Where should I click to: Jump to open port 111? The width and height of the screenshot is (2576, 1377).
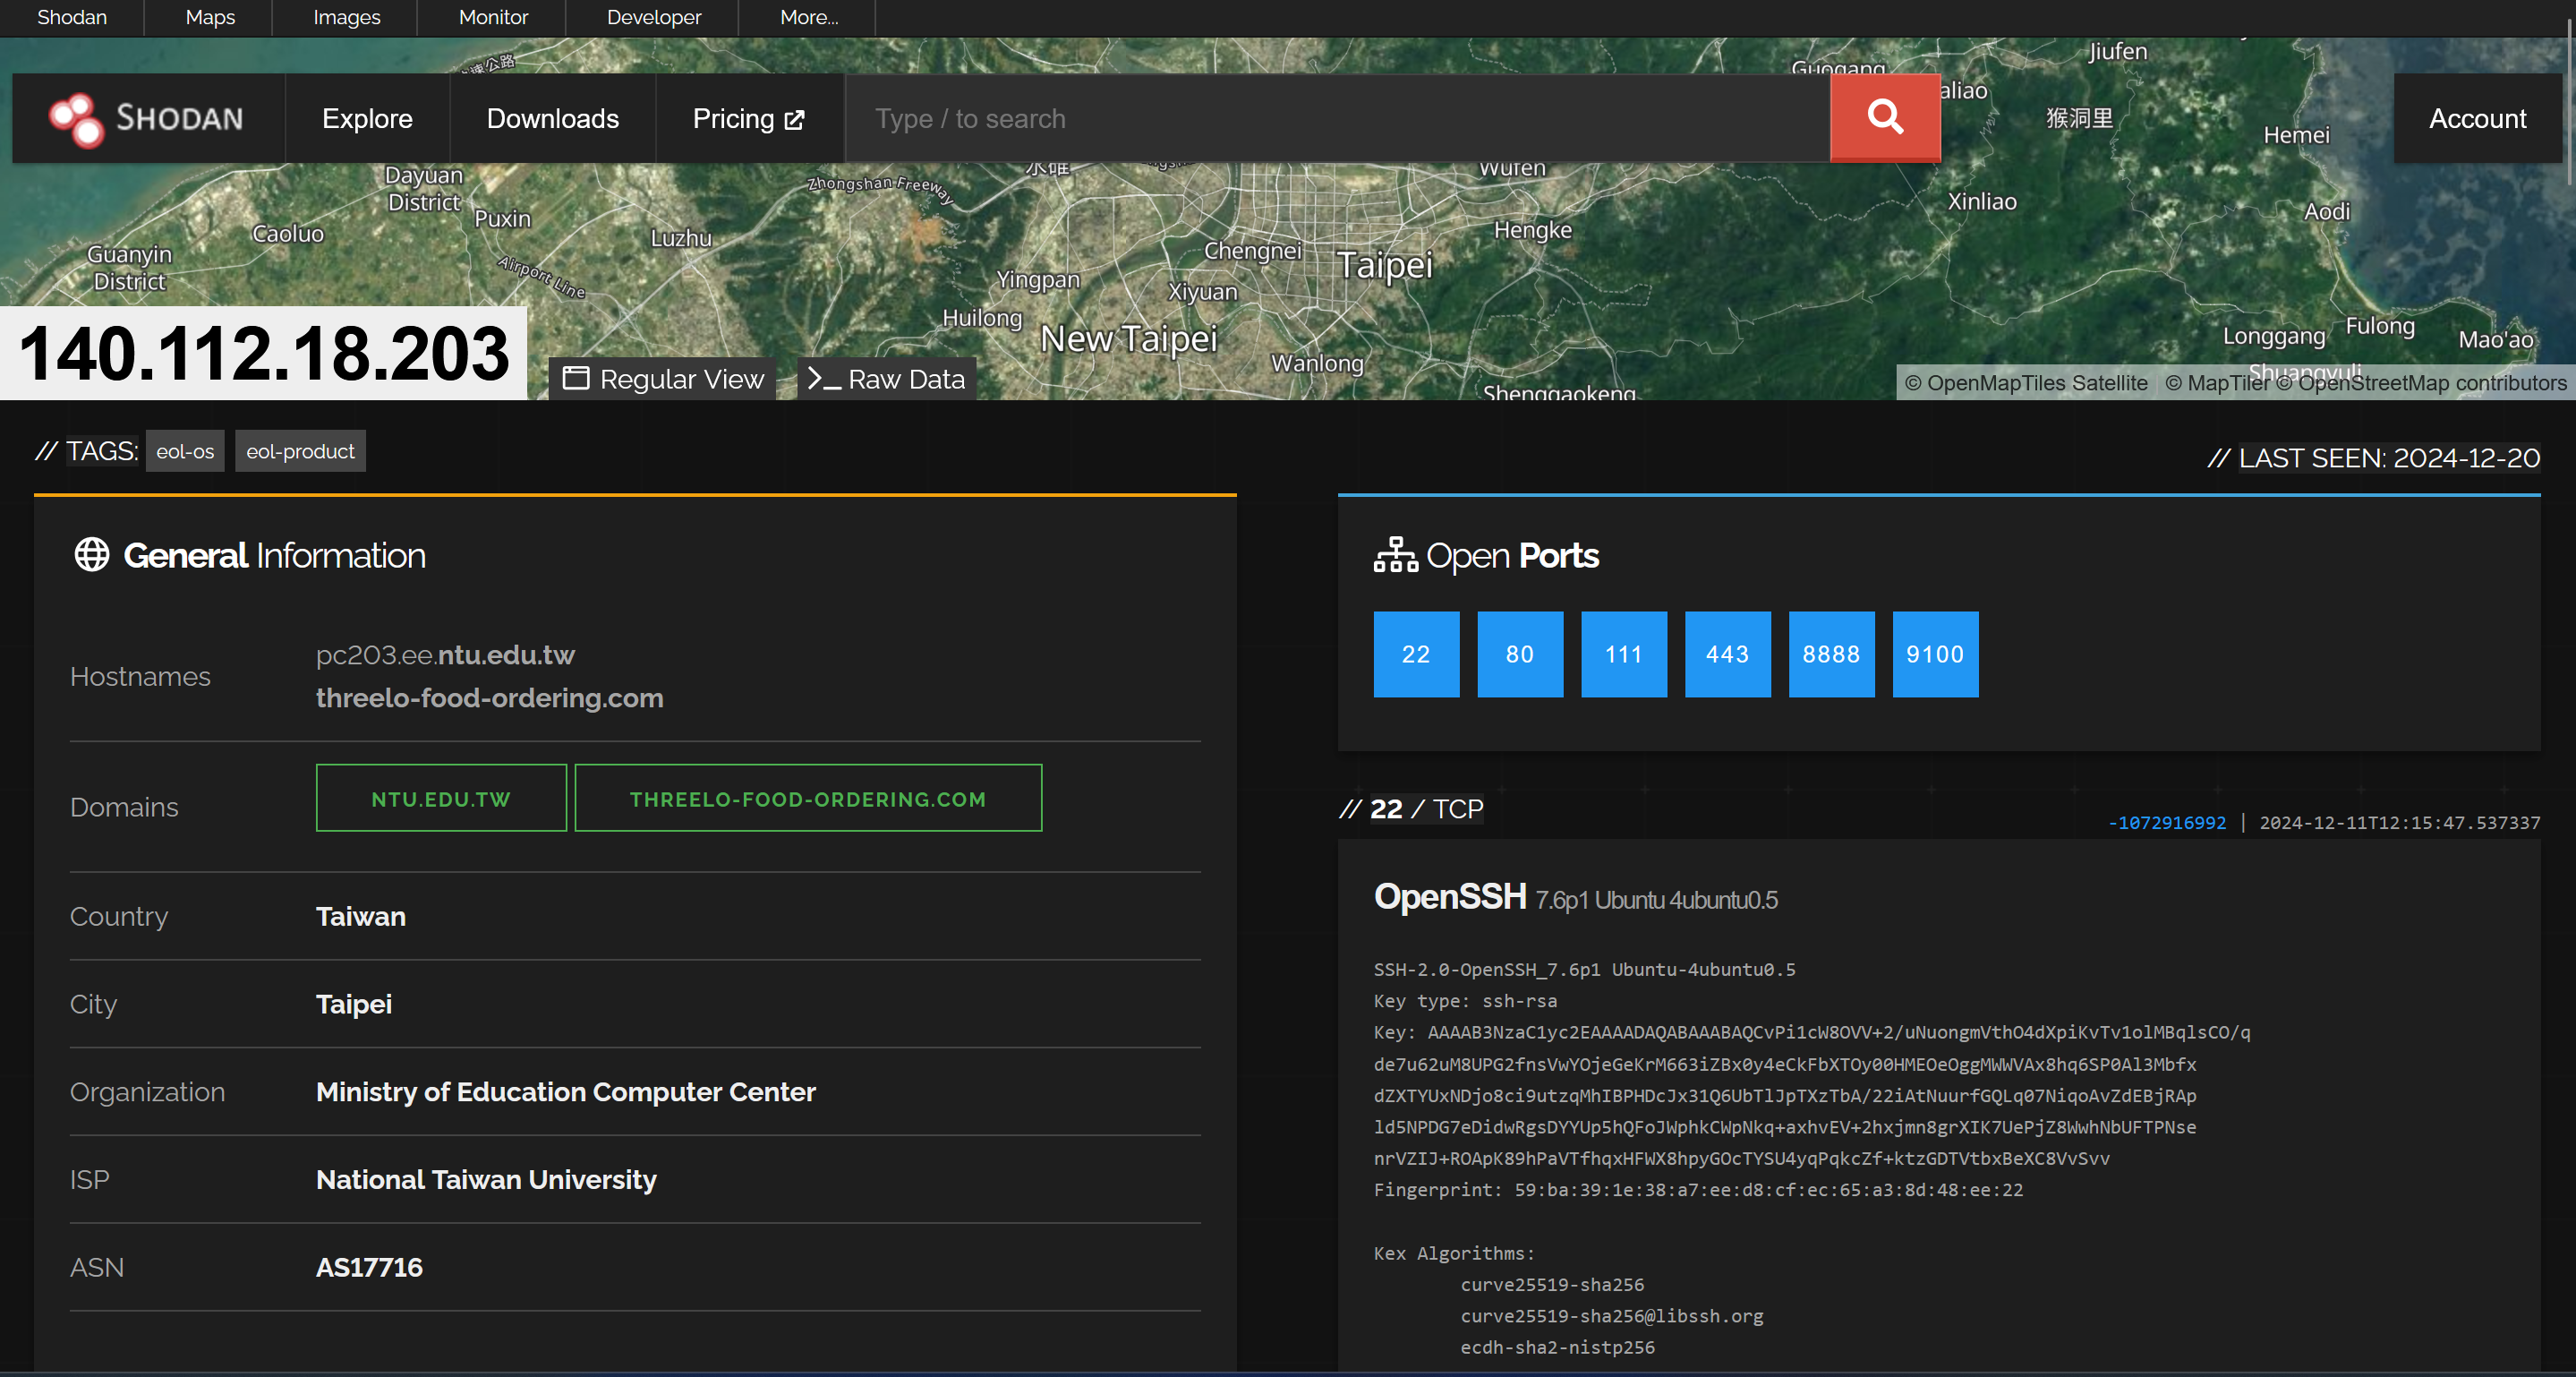pyautogui.click(x=1624, y=654)
